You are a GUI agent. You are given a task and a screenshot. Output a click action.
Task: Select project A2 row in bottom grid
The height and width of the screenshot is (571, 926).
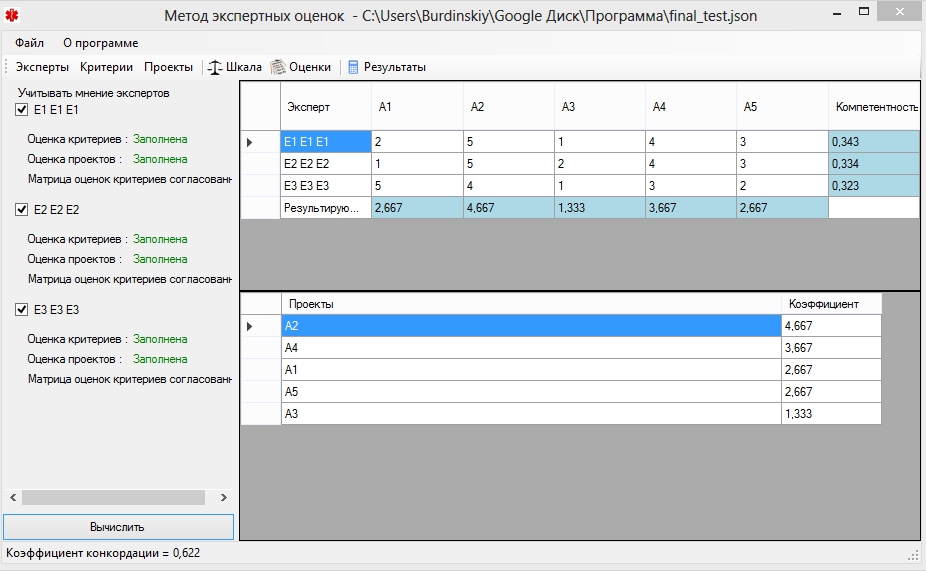coord(531,326)
